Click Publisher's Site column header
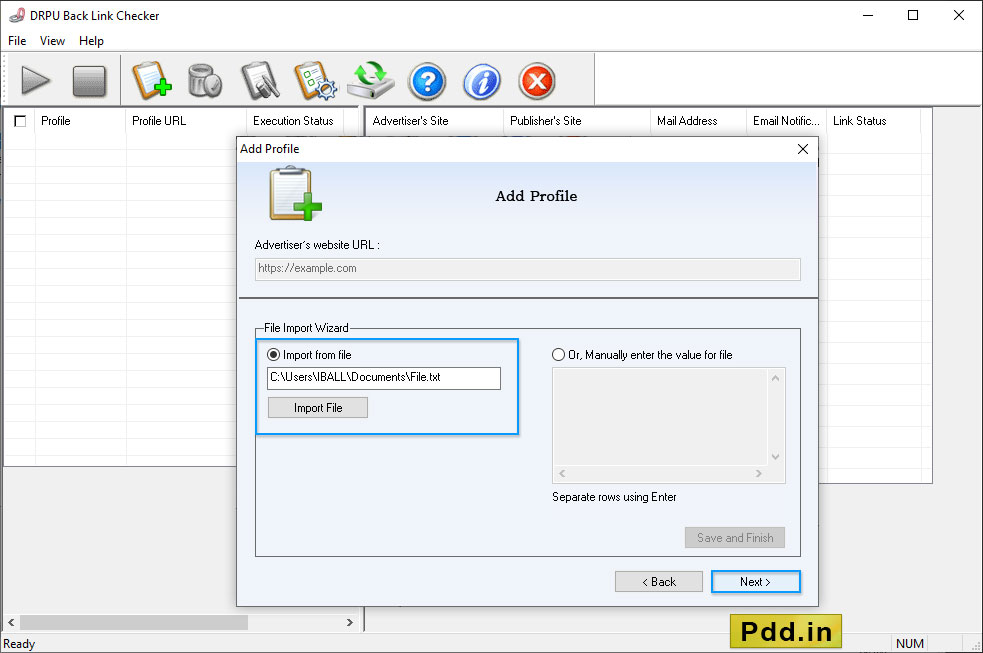Viewport: 983px width, 653px height. tap(577, 121)
